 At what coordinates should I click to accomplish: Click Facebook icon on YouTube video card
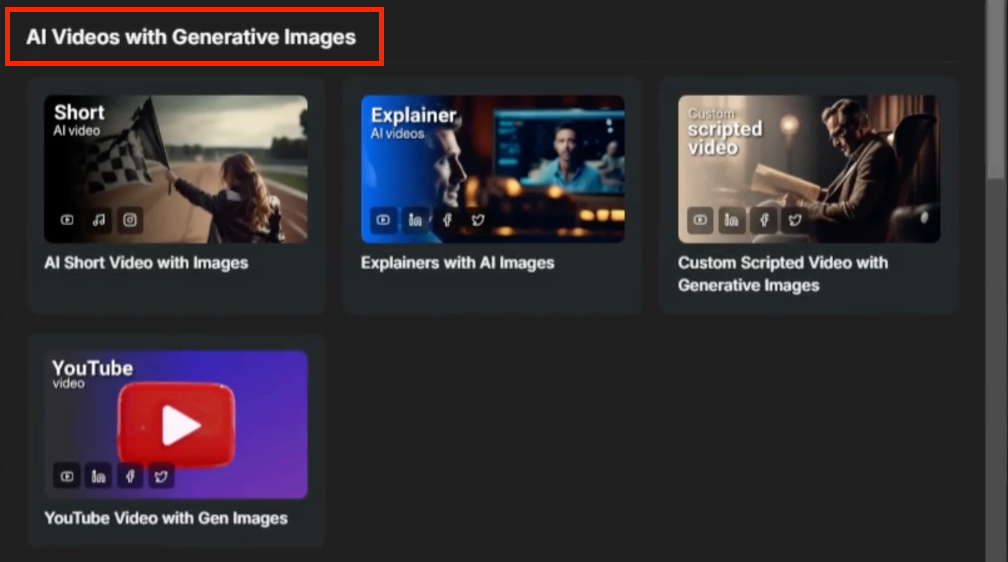tap(130, 476)
